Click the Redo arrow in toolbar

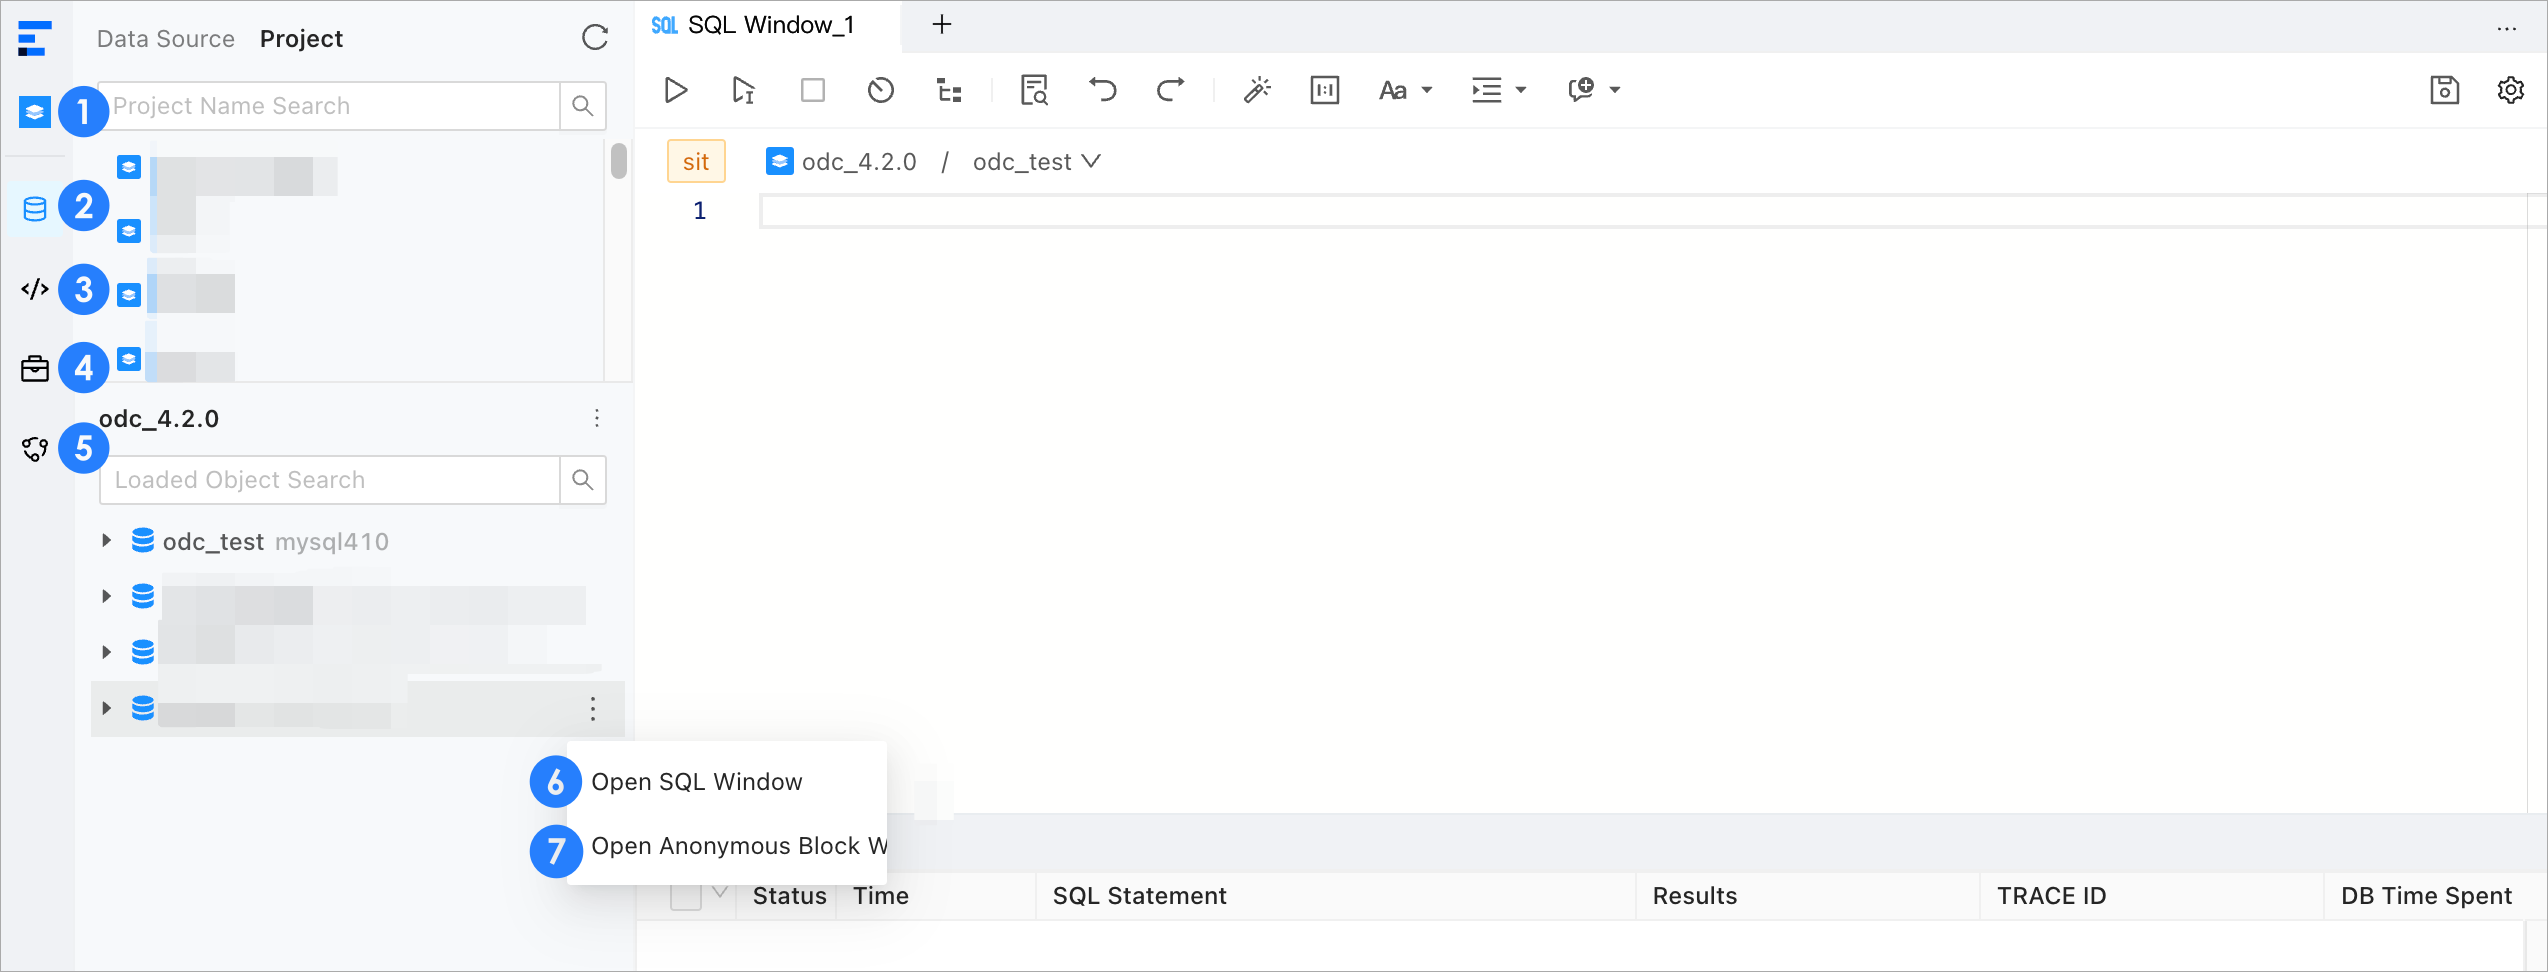[1170, 91]
